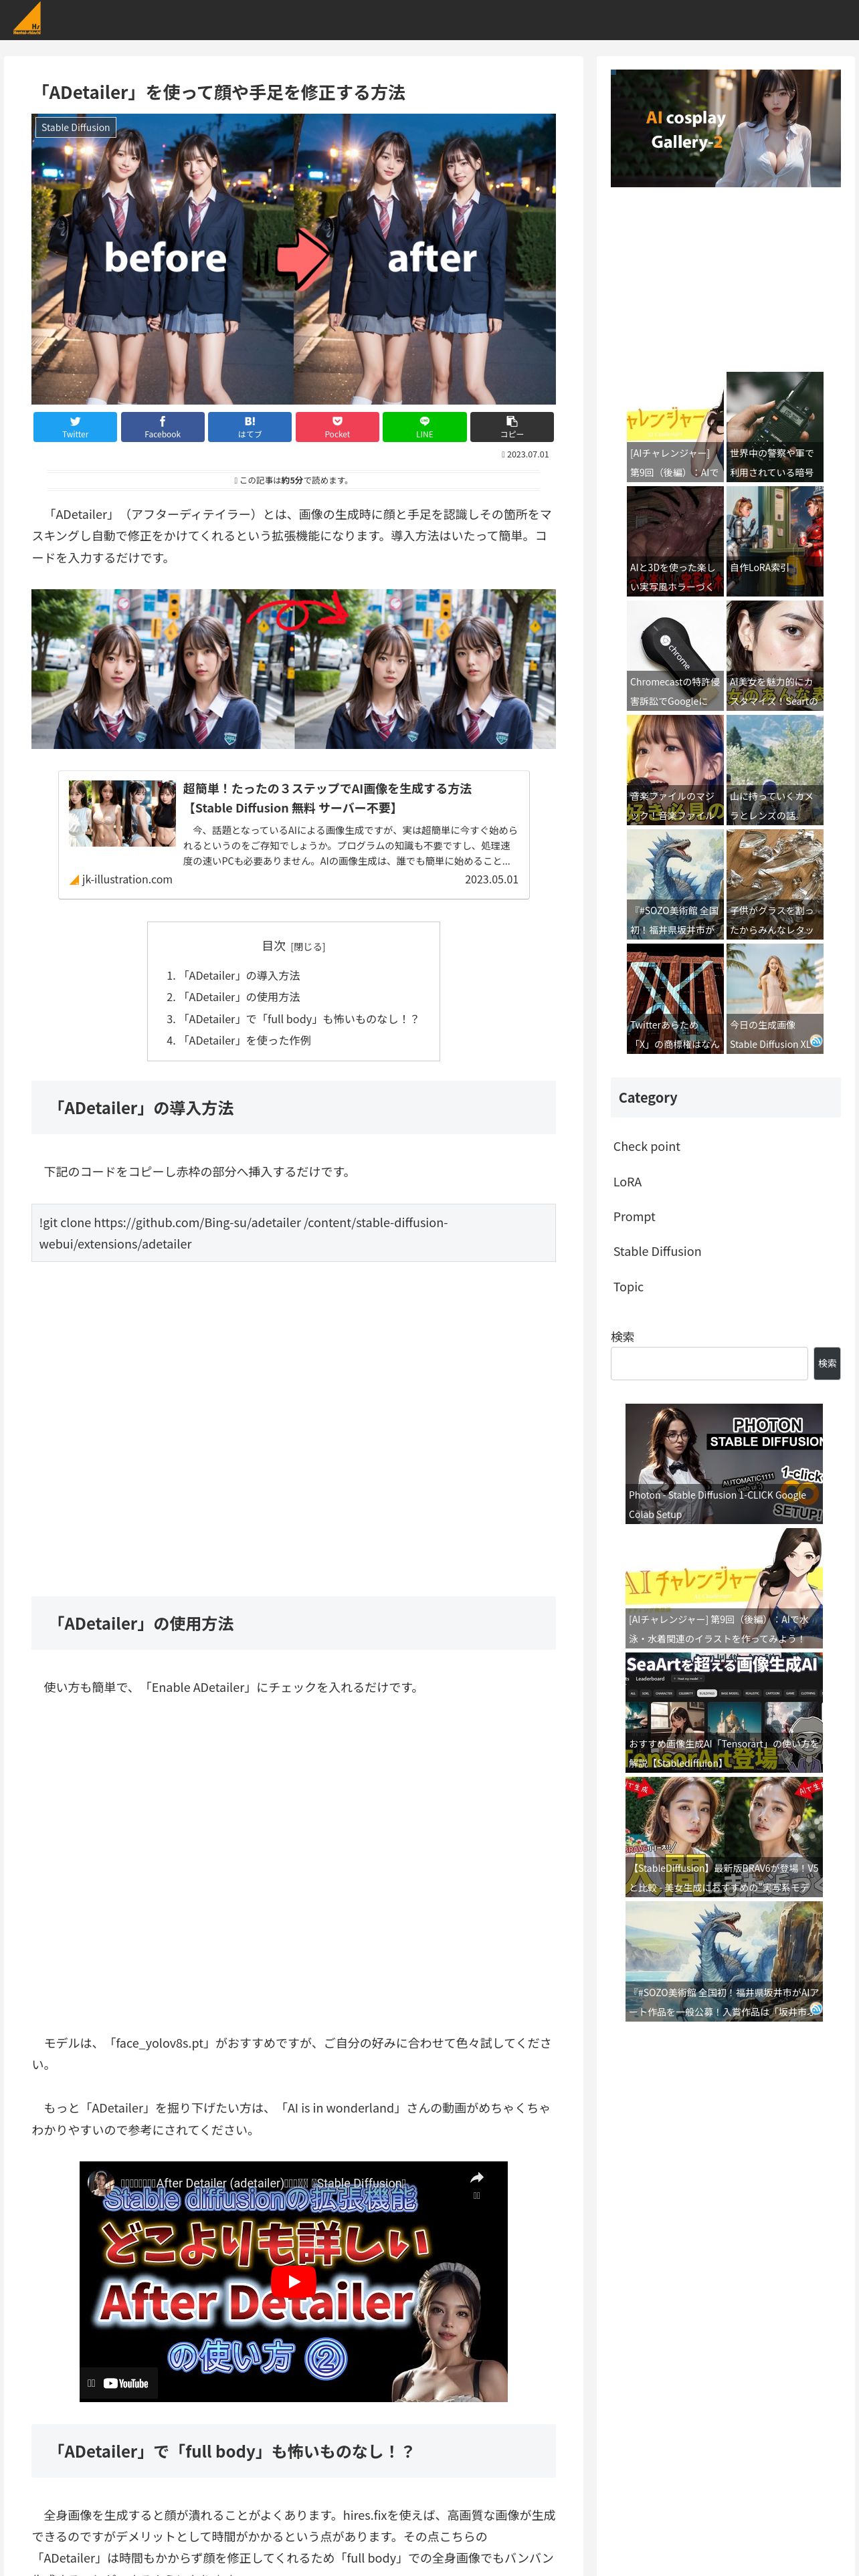Screen dimensions: 859x2576
Task: Open the AIと3Dを使った楽しい grid thumbnail
Action: (675, 541)
